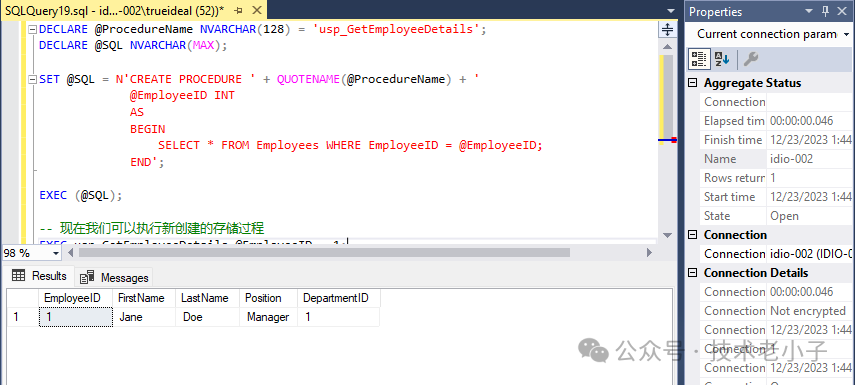Switch to the Messages tab
Viewport: 855px width, 385px height.
click(114, 278)
